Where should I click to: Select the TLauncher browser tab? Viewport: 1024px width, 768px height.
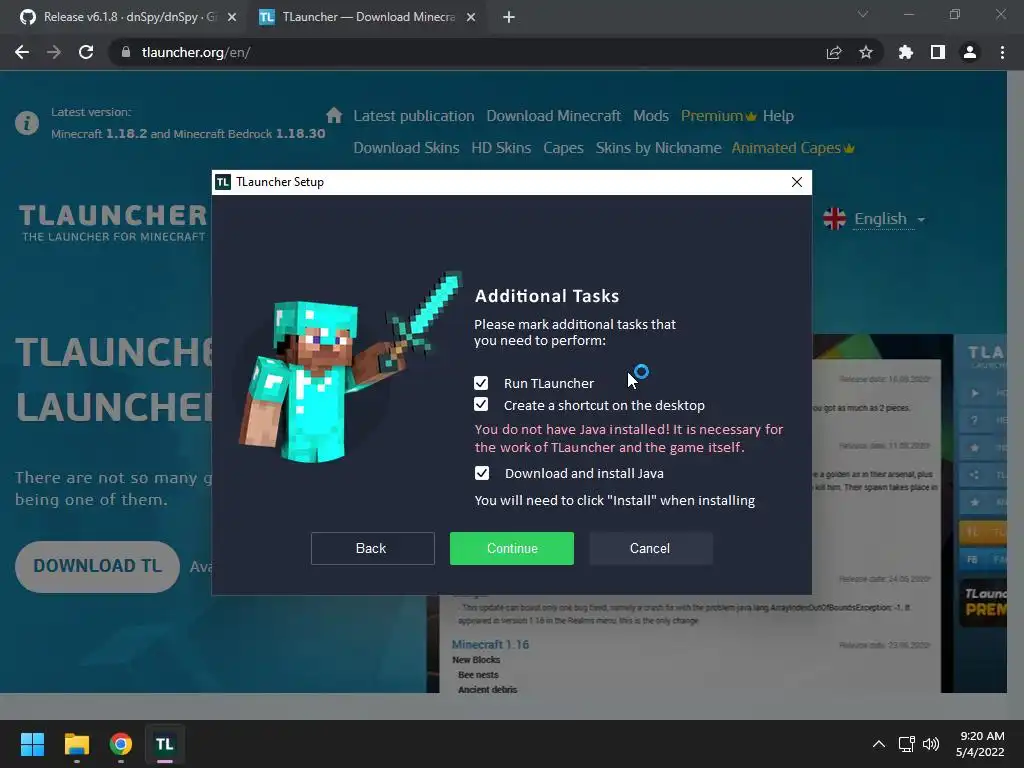[368, 17]
